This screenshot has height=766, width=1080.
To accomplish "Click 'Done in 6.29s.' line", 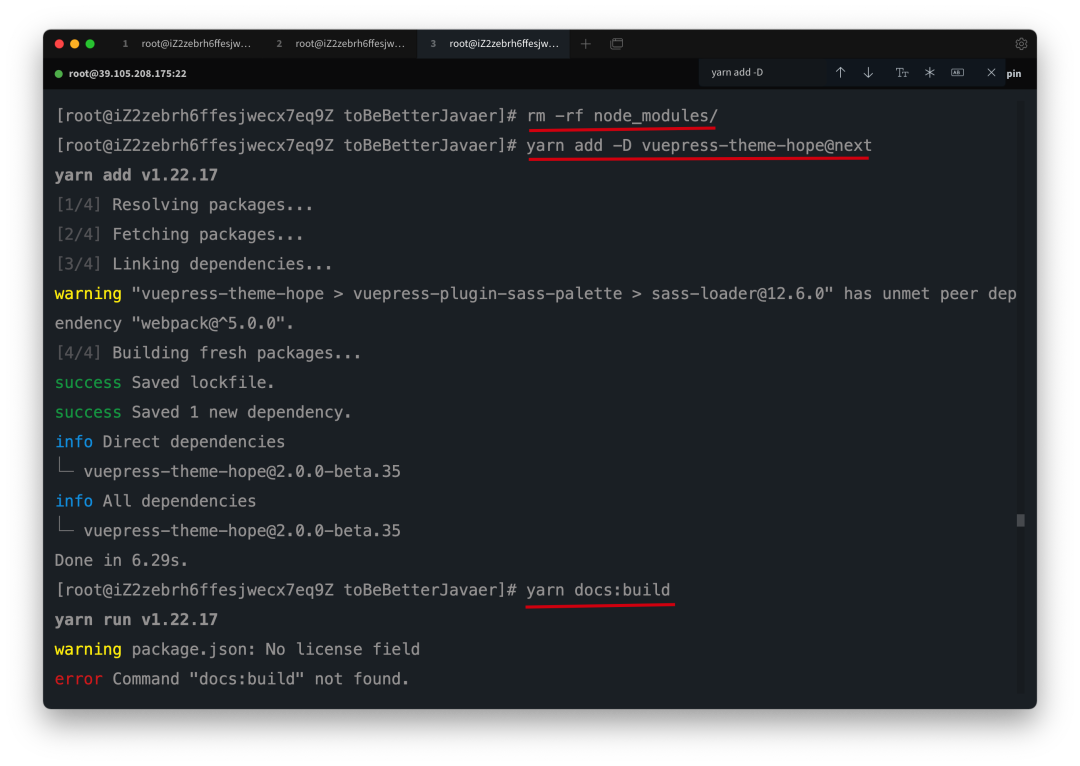I will click(121, 560).
